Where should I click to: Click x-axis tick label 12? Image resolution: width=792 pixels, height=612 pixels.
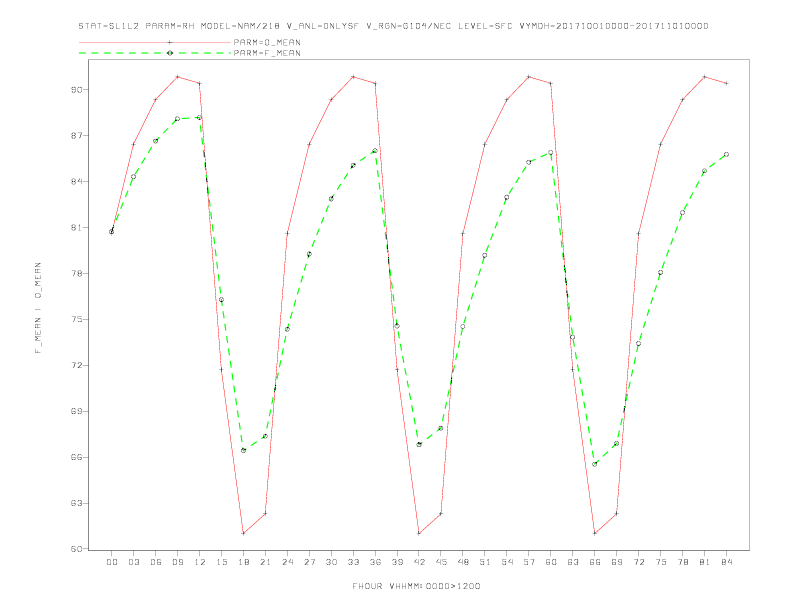pyautogui.click(x=200, y=562)
